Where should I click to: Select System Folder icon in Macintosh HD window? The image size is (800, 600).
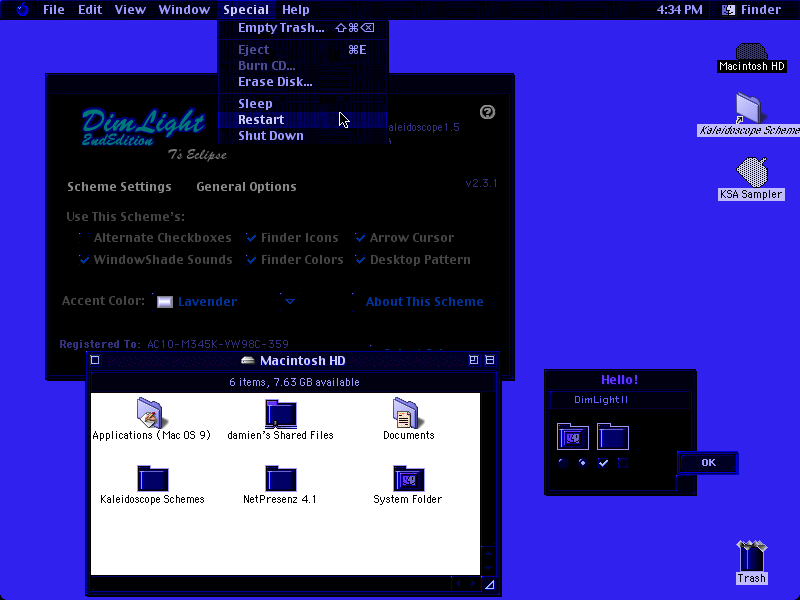pyautogui.click(x=409, y=479)
